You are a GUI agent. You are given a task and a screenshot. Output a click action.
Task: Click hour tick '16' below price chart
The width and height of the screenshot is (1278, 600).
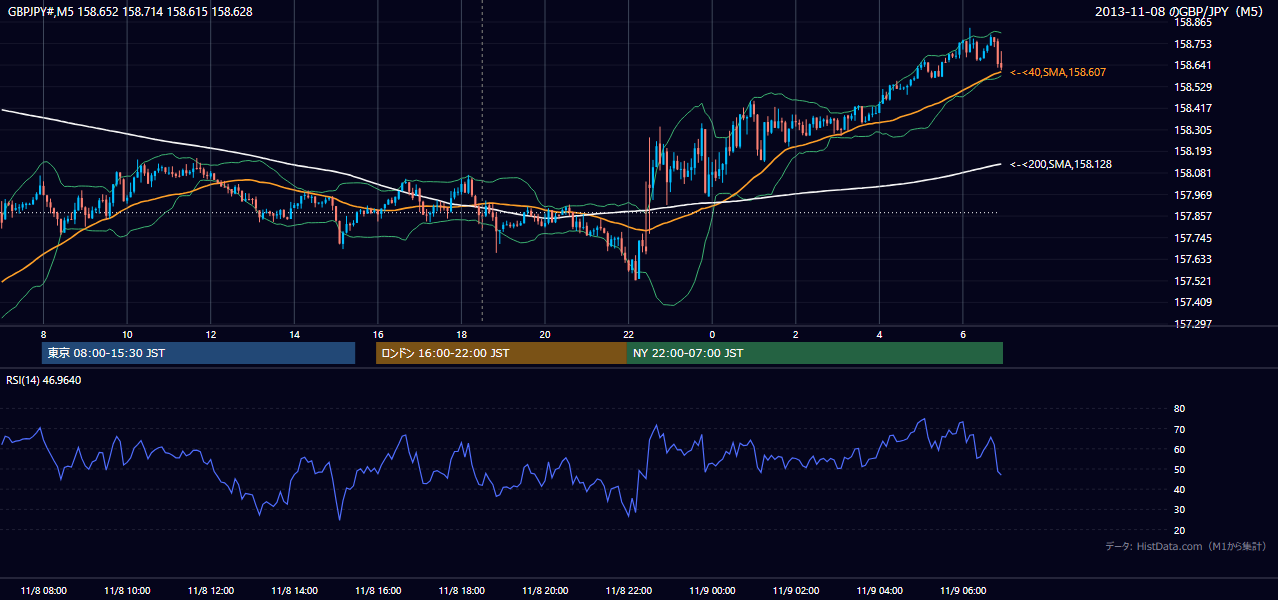378,334
